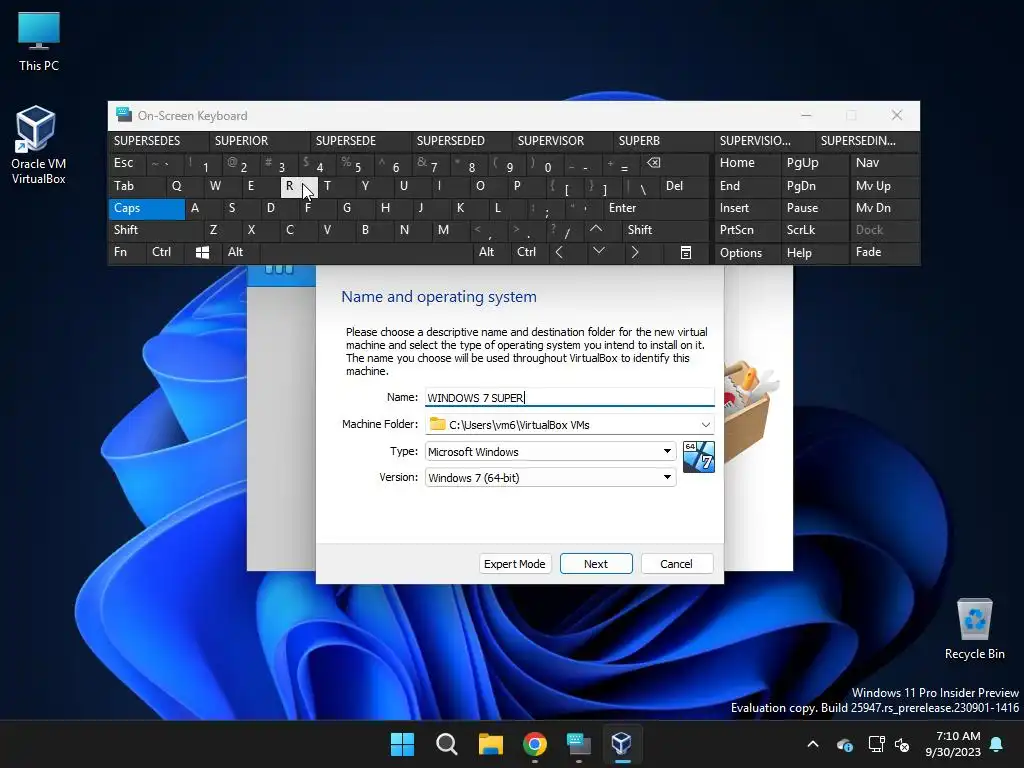Open the Windows Start menu
This screenshot has width=1024, height=768.
pos(402,744)
